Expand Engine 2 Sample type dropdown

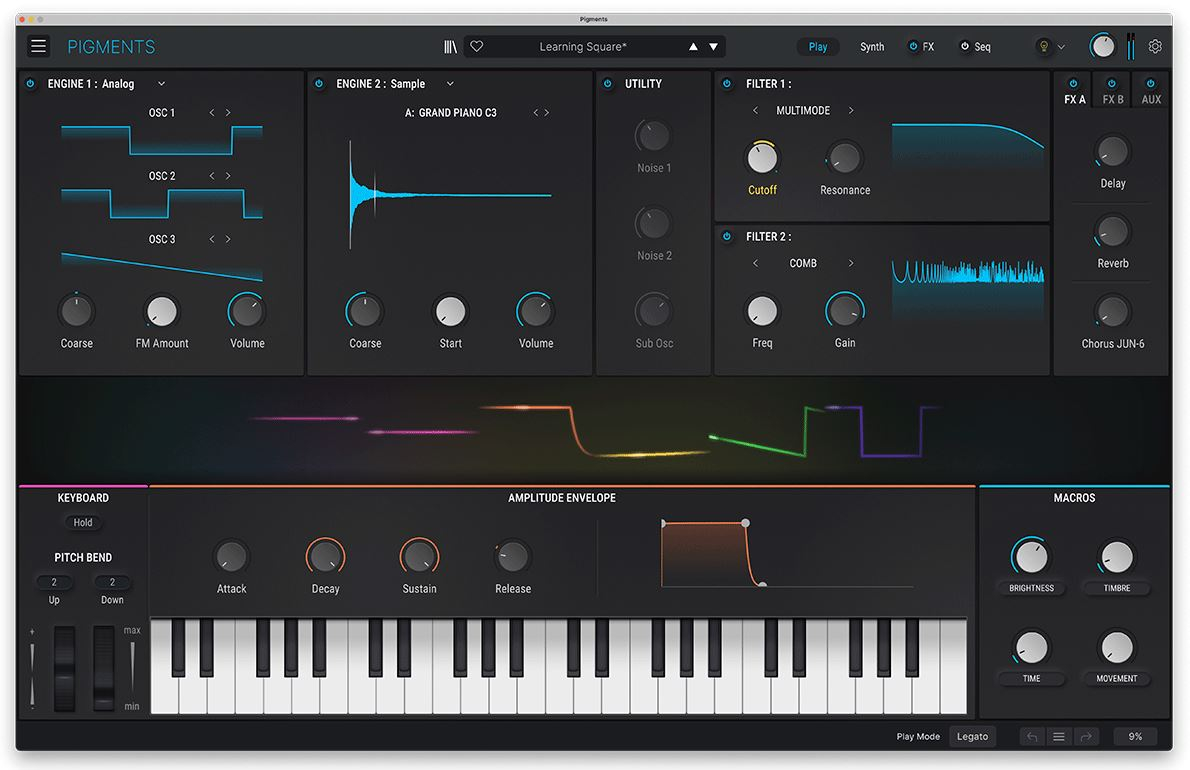pos(450,83)
